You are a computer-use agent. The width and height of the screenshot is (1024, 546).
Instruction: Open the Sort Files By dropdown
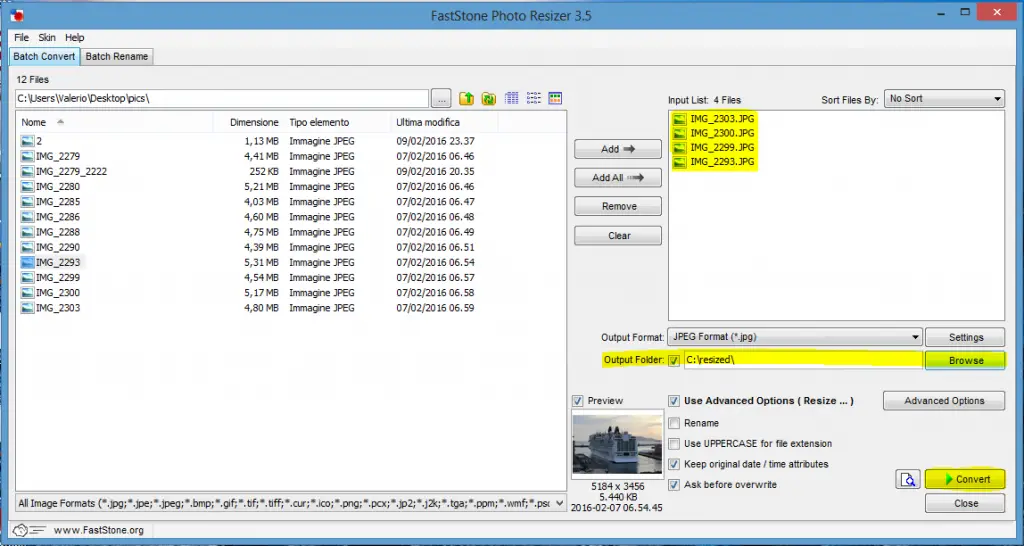tap(944, 99)
